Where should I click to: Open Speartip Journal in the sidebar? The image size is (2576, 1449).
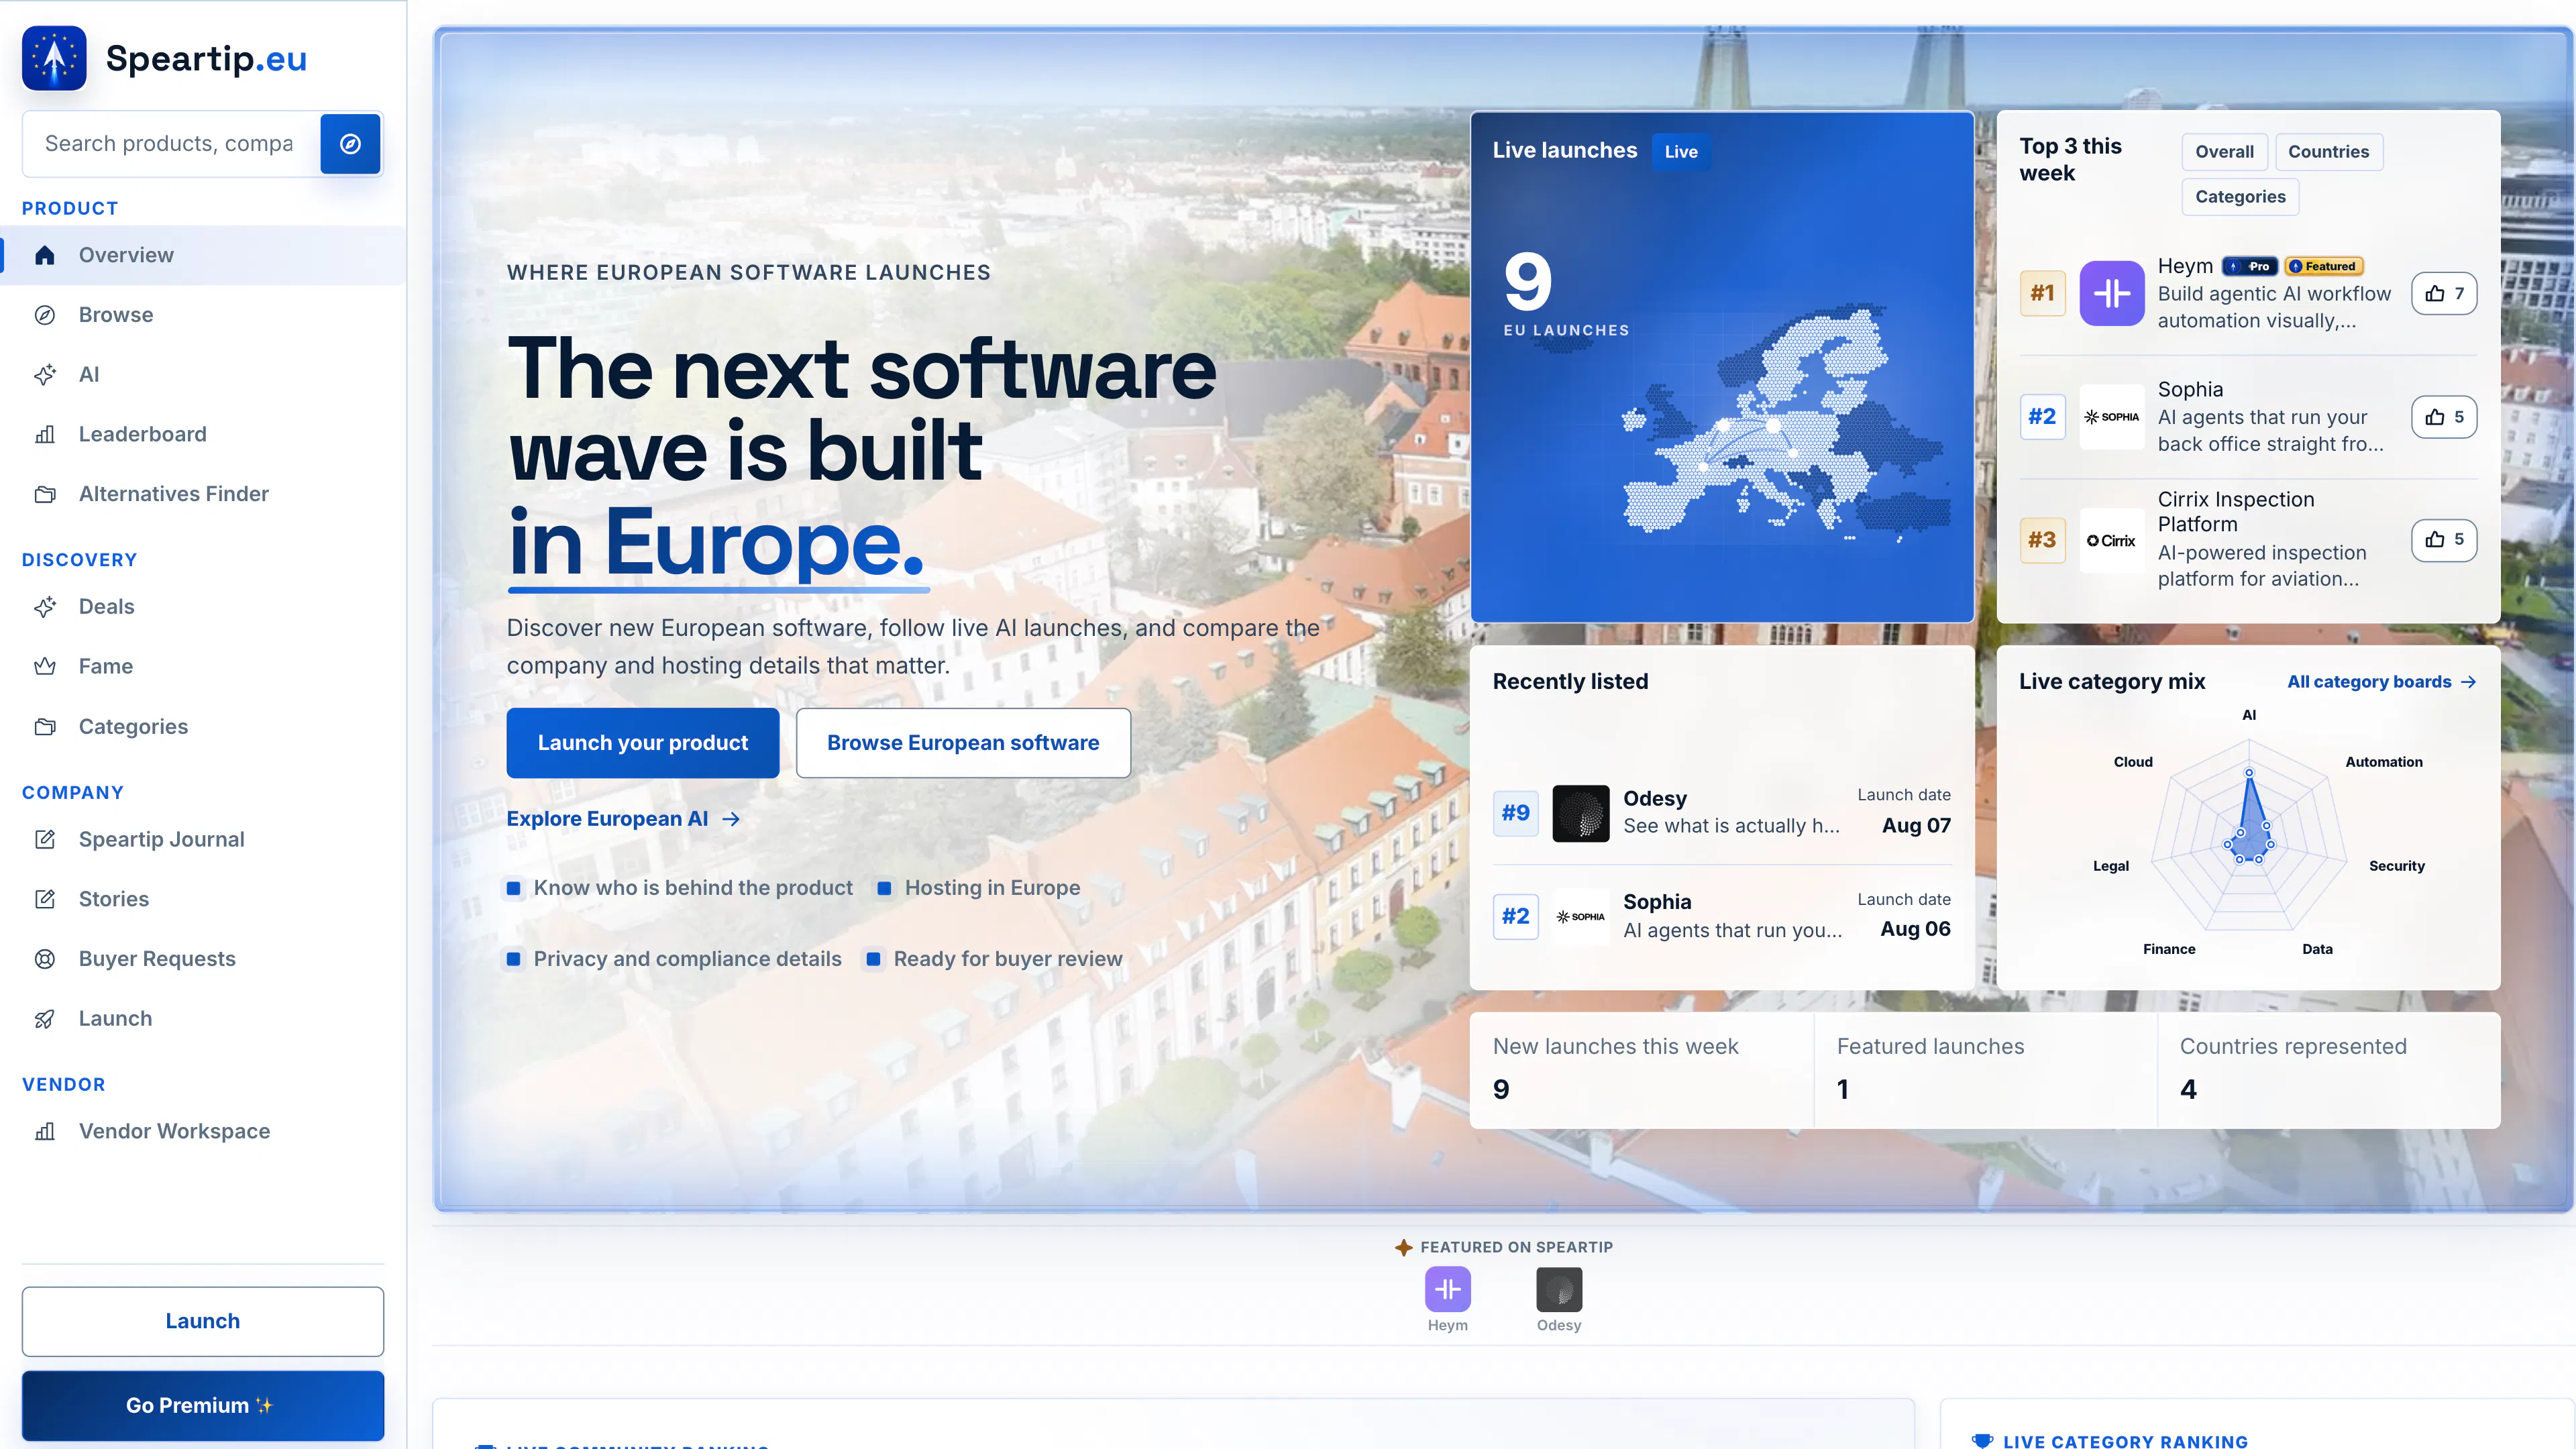click(203, 839)
